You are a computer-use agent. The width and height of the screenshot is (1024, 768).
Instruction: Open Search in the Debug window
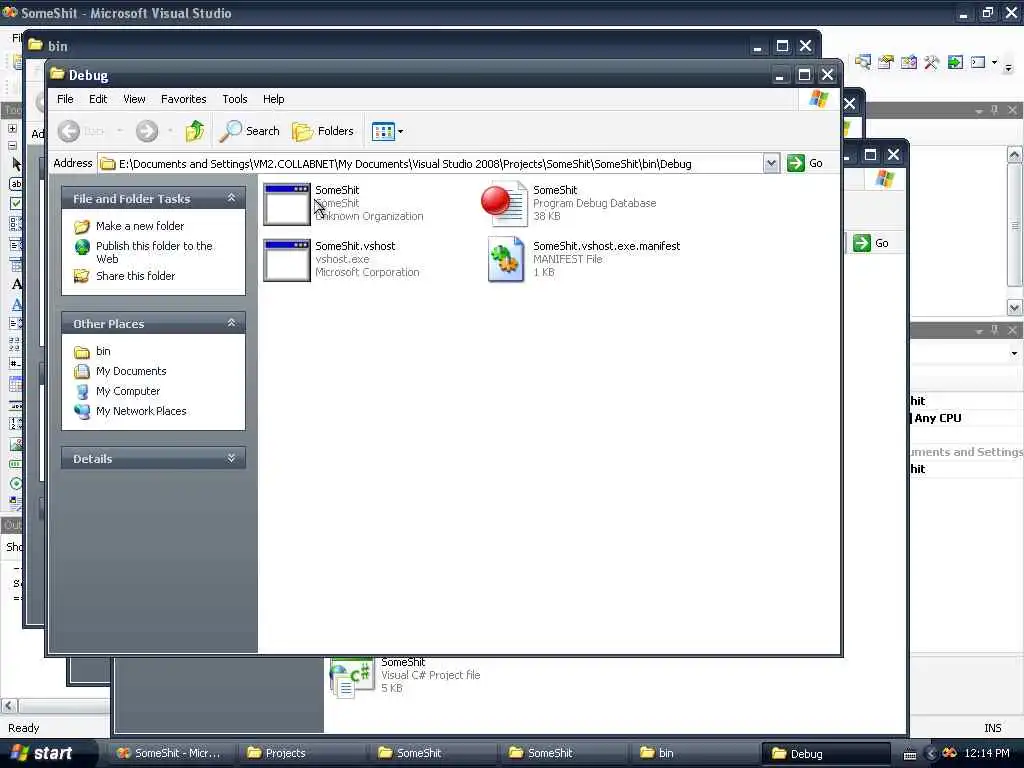[249, 131]
